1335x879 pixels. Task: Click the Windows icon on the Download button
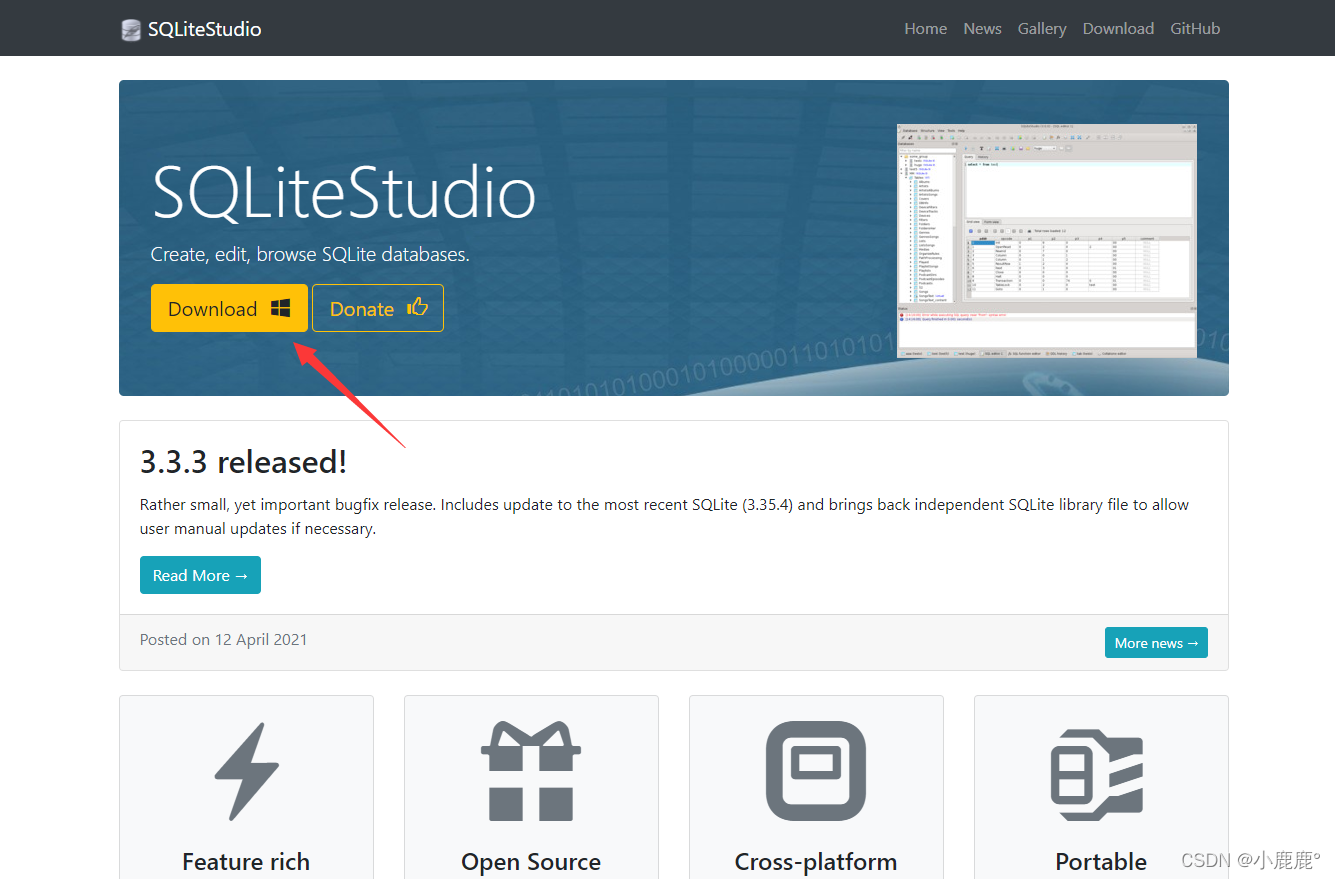click(x=282, y=305)
